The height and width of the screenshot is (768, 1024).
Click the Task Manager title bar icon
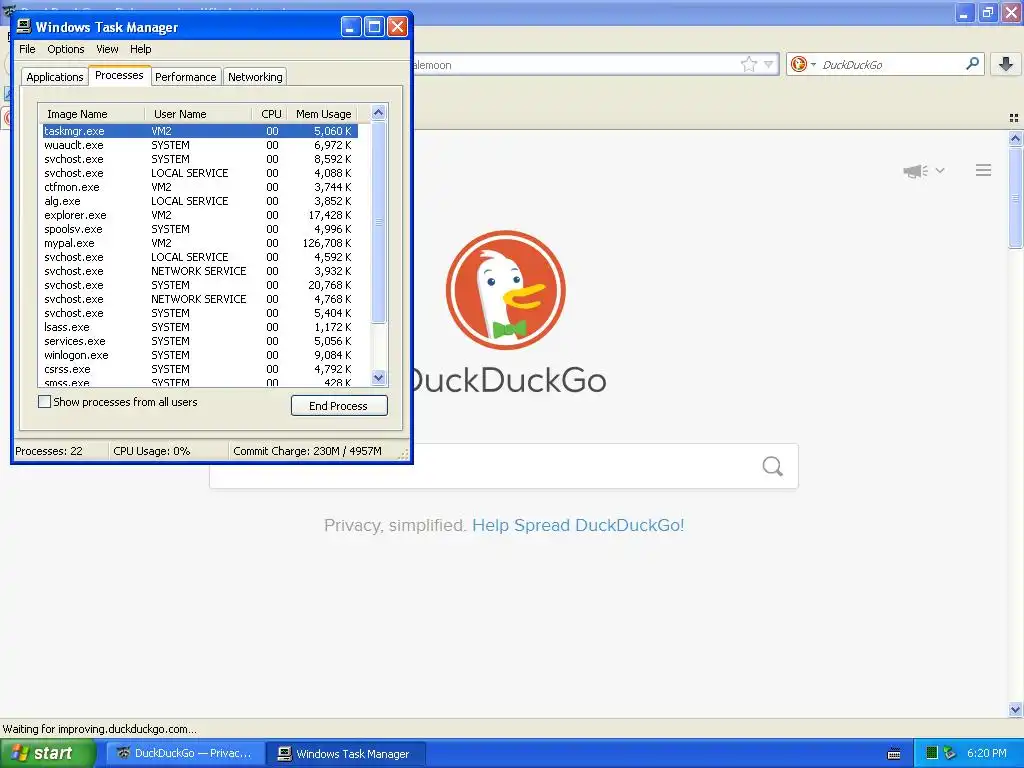click(24, 27)
